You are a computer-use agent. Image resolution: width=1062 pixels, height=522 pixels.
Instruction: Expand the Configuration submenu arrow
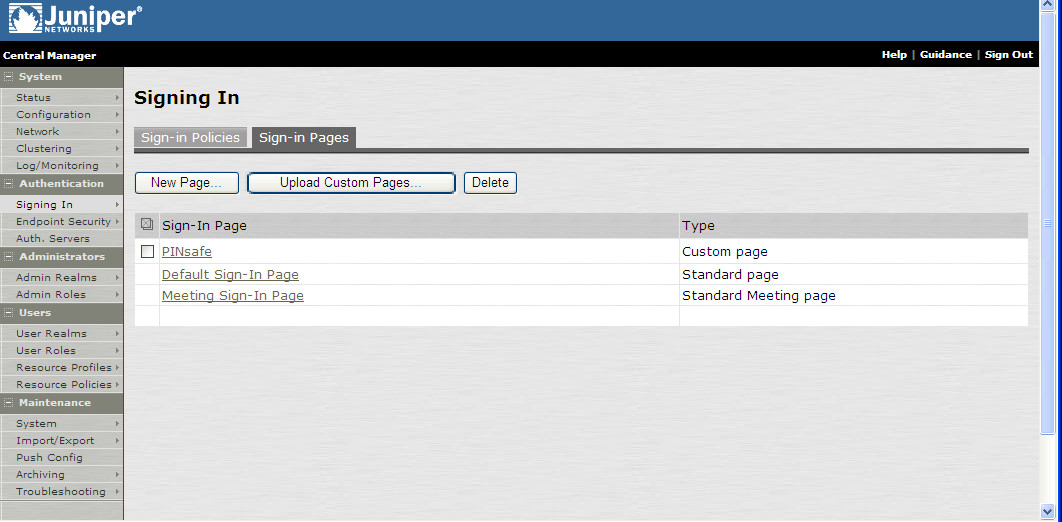(x=118, y=115)
